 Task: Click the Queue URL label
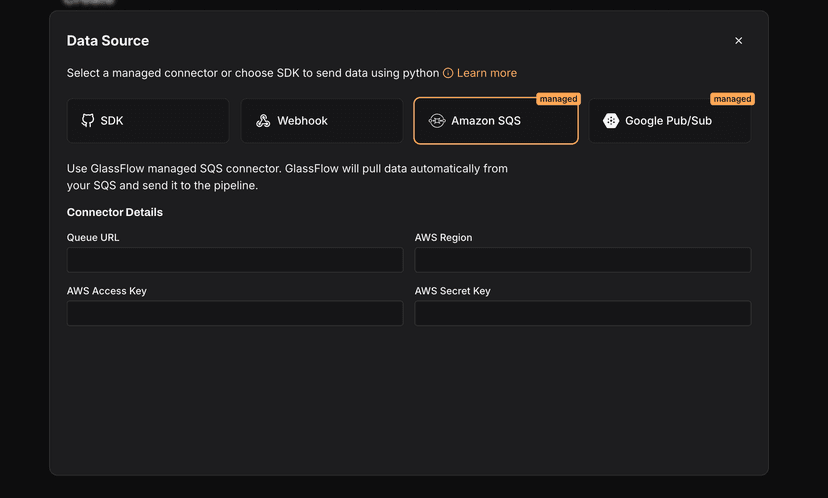(x=93, y=238)
